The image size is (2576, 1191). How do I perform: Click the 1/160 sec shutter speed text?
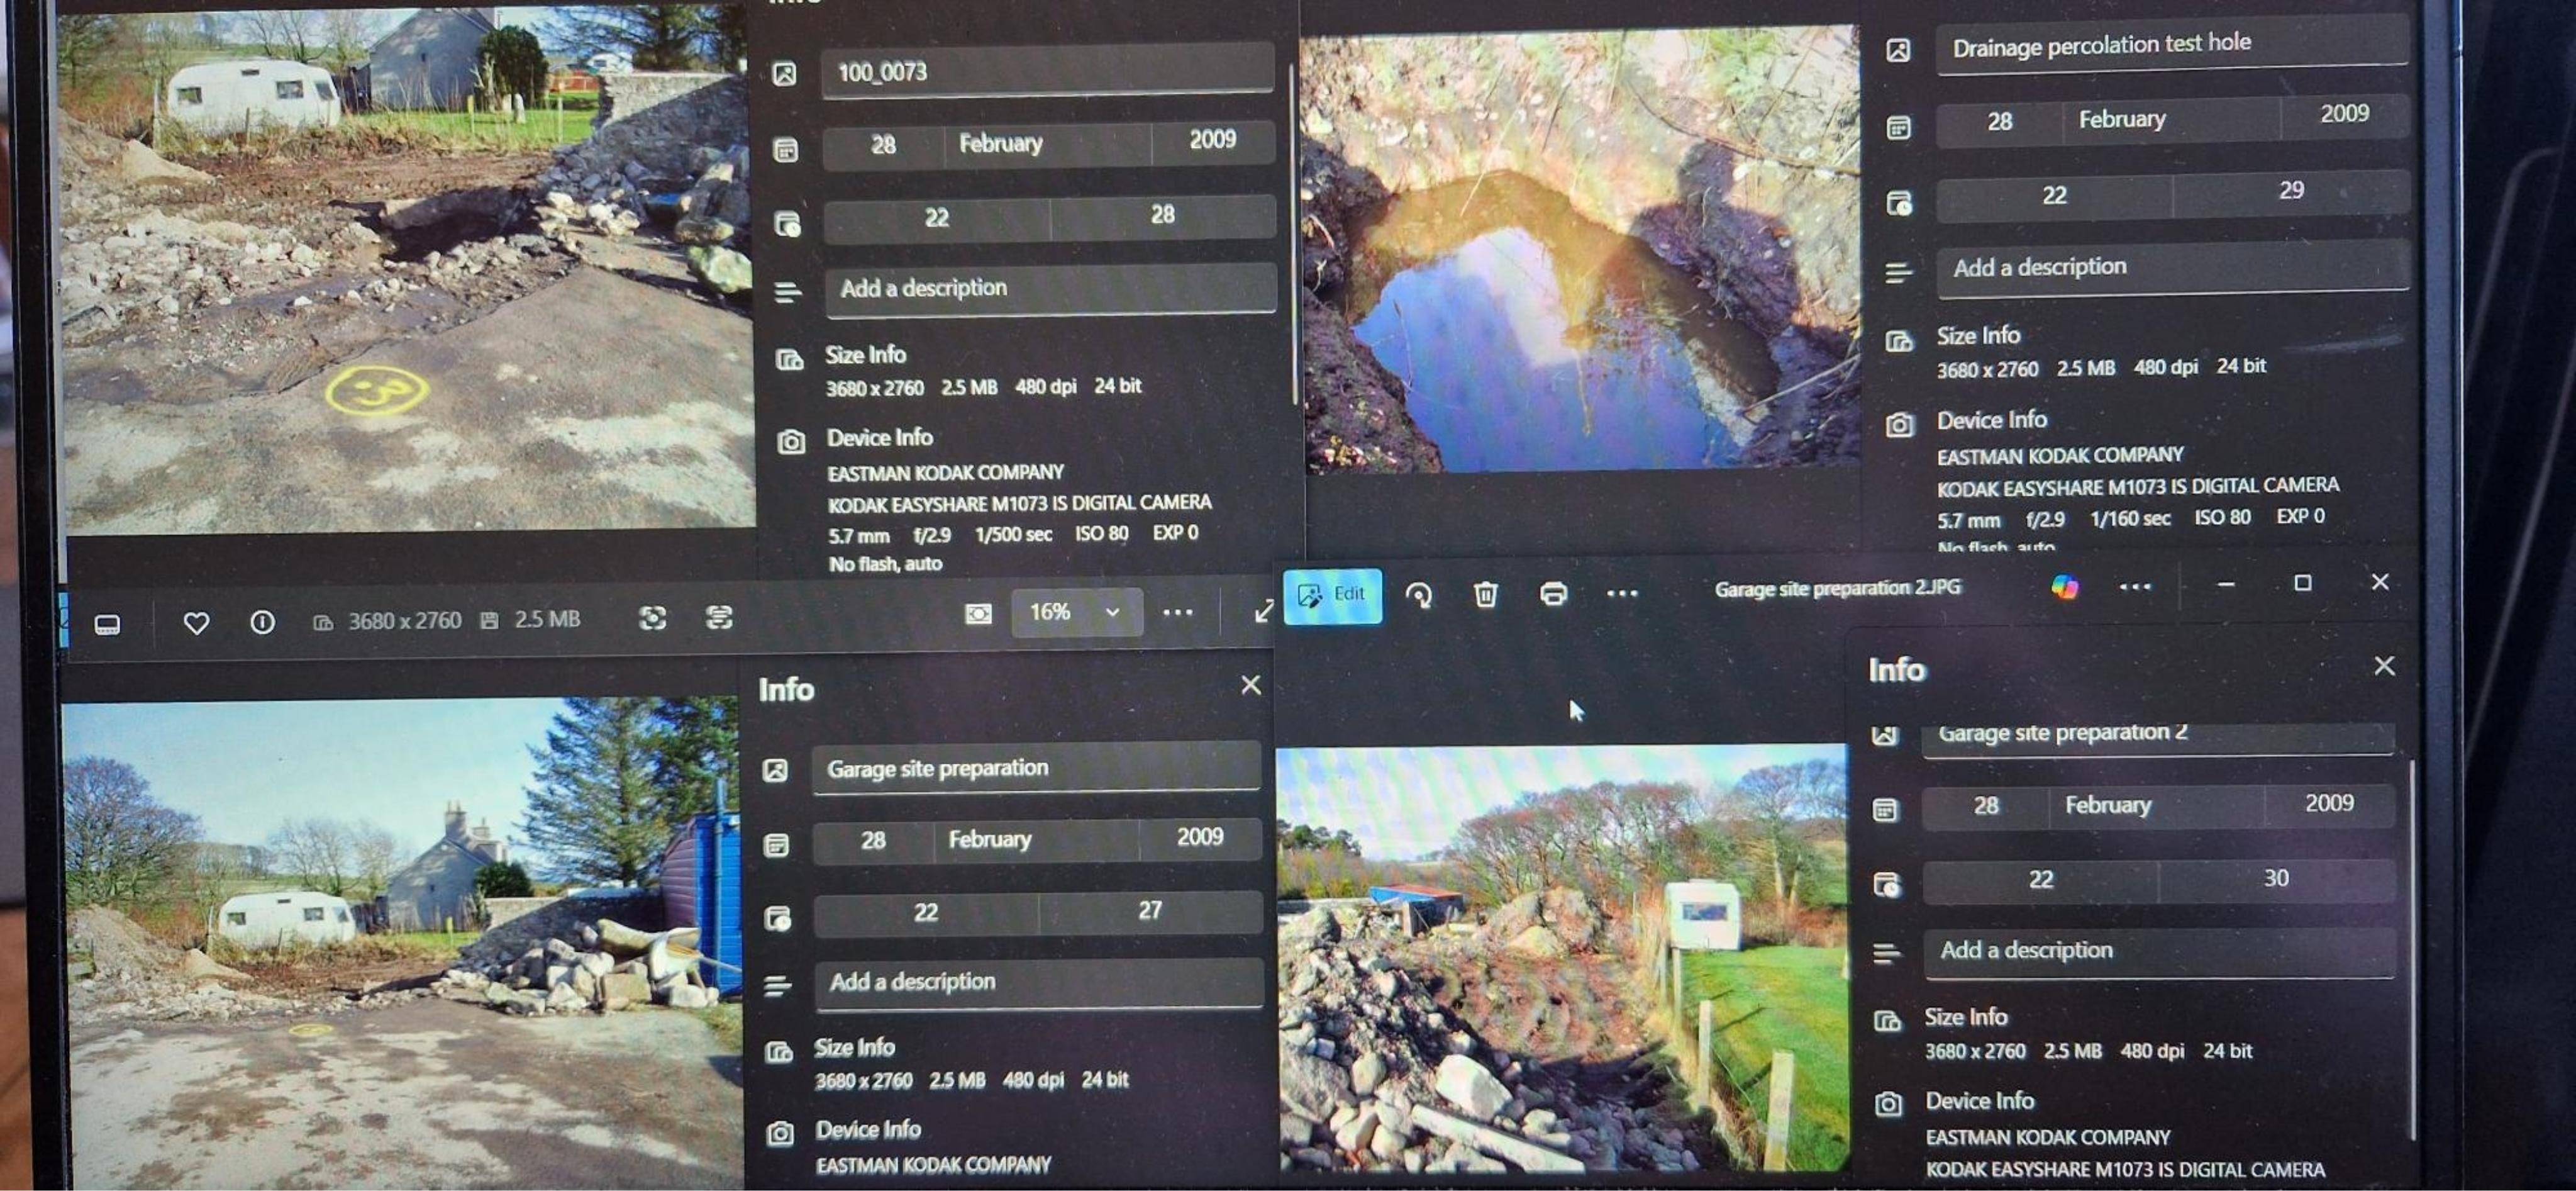[x=2130, y=518]
